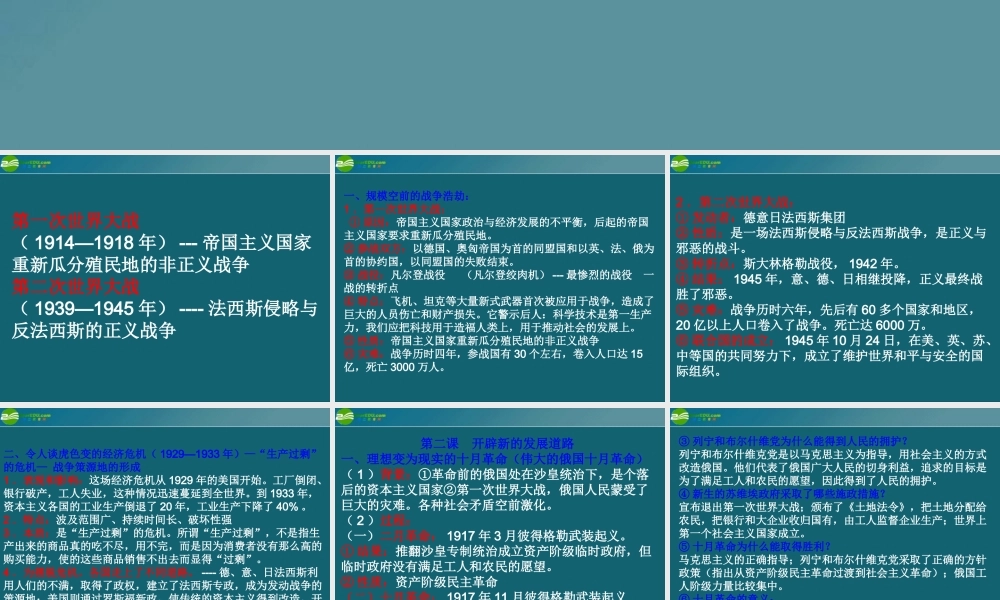Viewport: 1000px width, 600px height.
Task: Select the slide 第二课 开辟新的发展道路
Action: point(500,504)
